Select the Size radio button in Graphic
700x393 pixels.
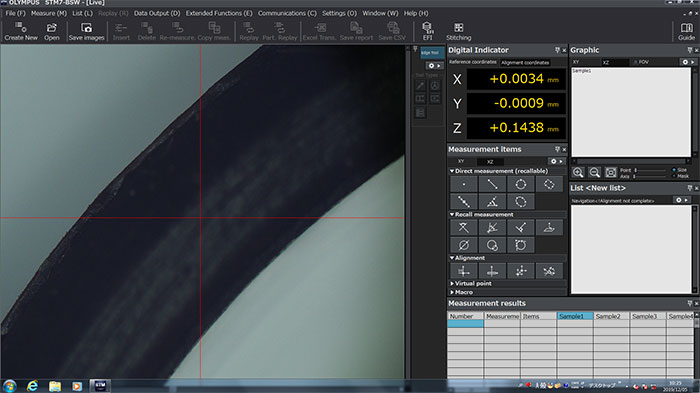pos(674,170)
